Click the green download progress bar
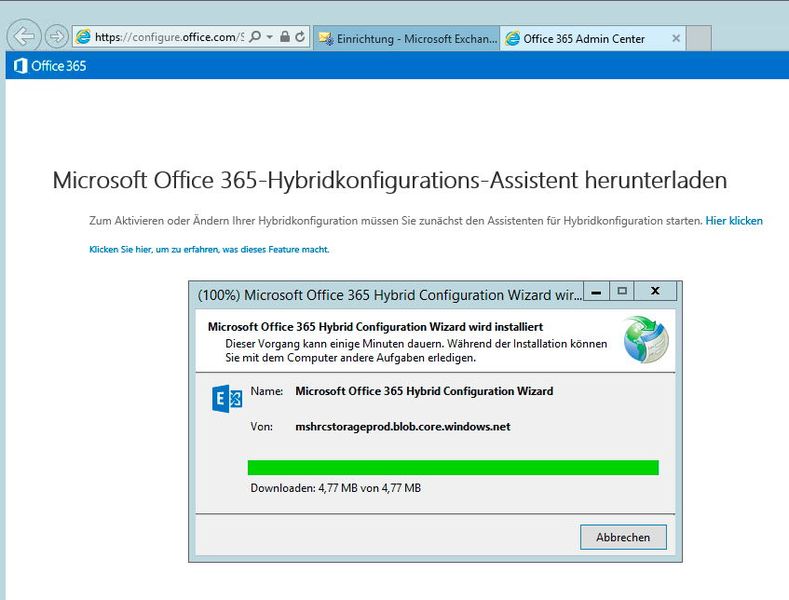Viewport: 789px width, 600px height. pos(453,467)
